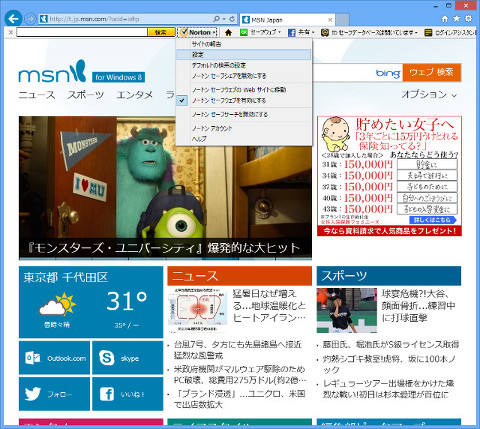Expand the オプション dropdown
Screen dimensions: 480x429
coord(429,95)
